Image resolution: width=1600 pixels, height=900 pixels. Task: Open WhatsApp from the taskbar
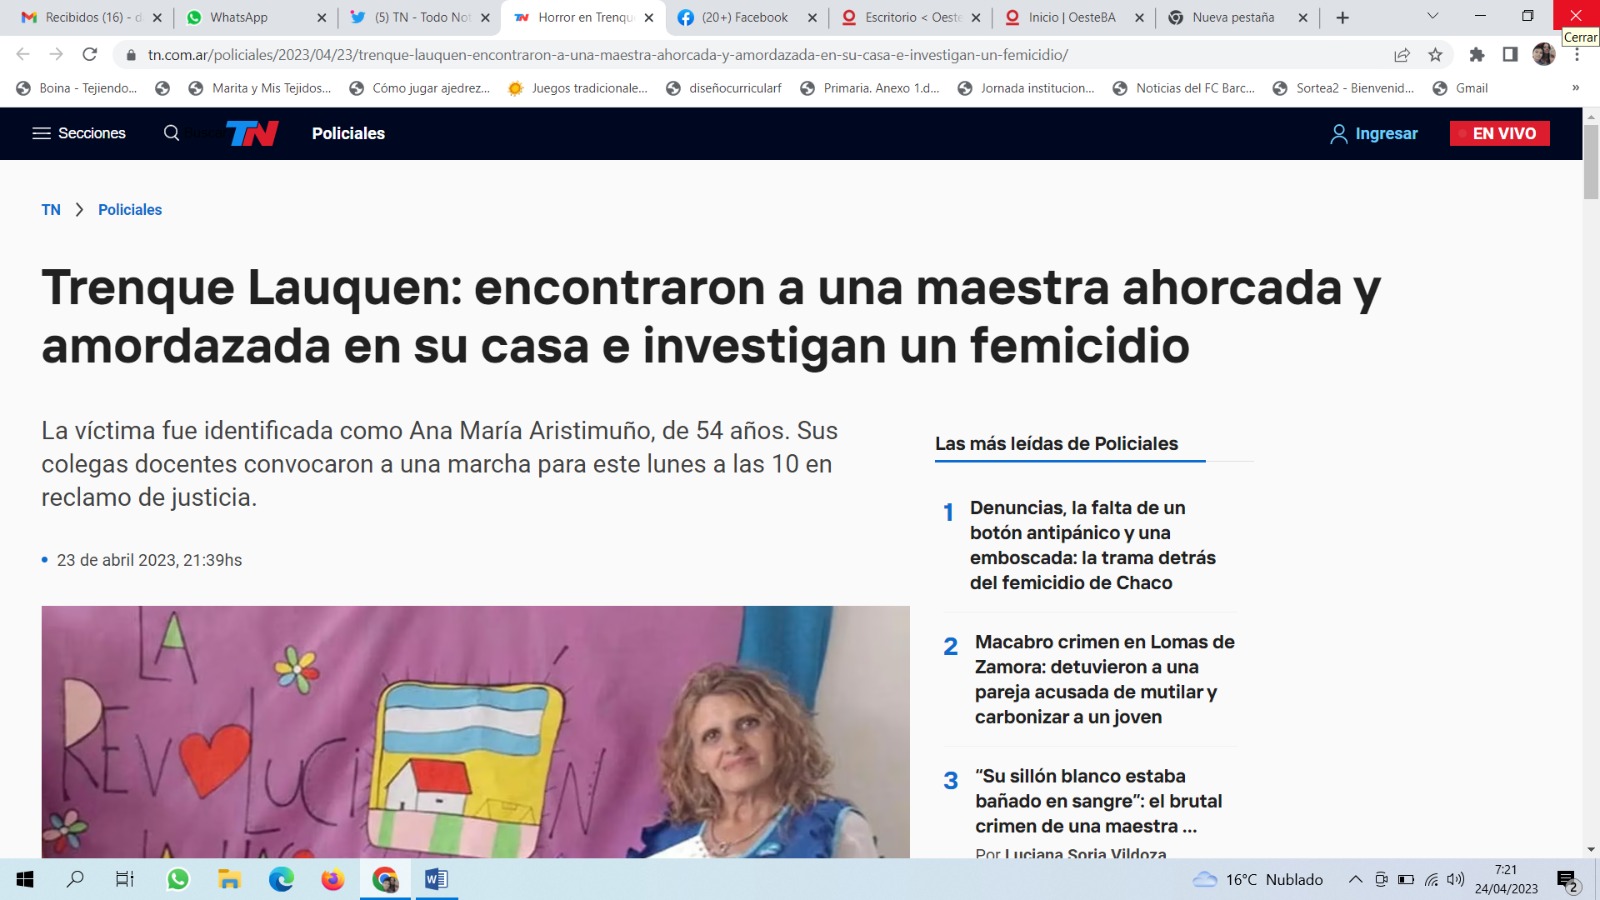[178, 879]
